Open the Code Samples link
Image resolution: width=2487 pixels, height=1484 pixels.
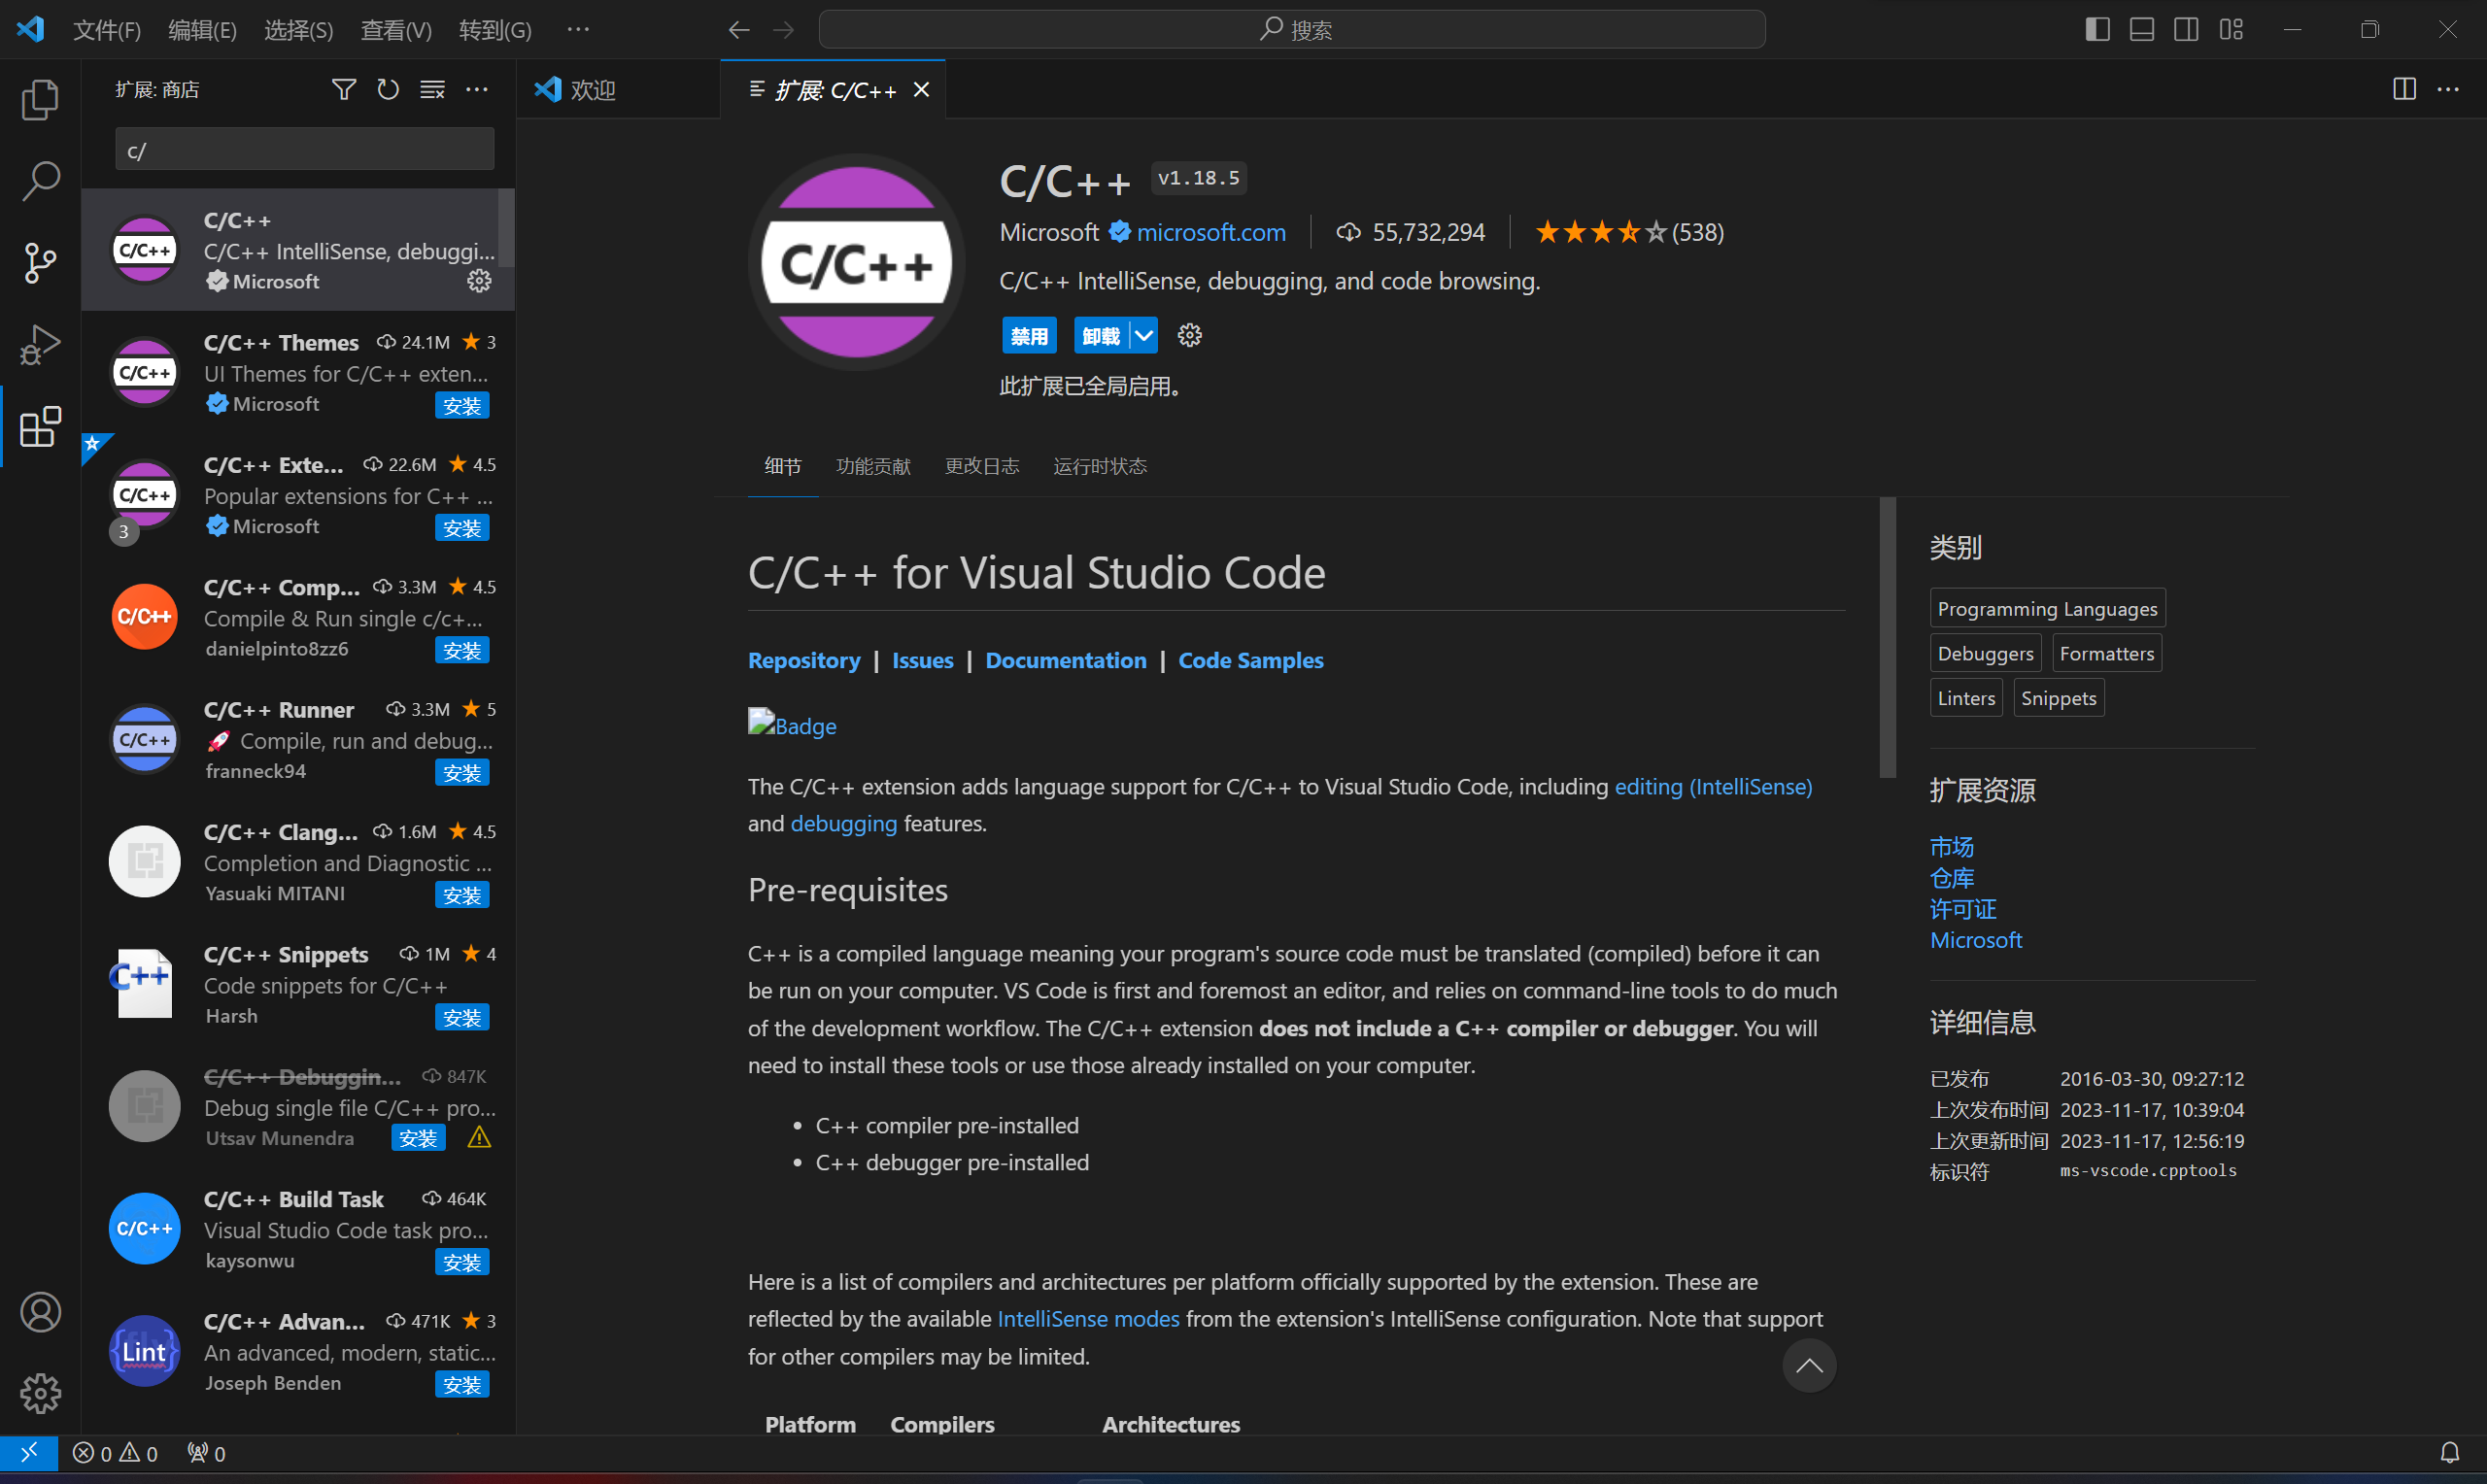(1250, 660)
